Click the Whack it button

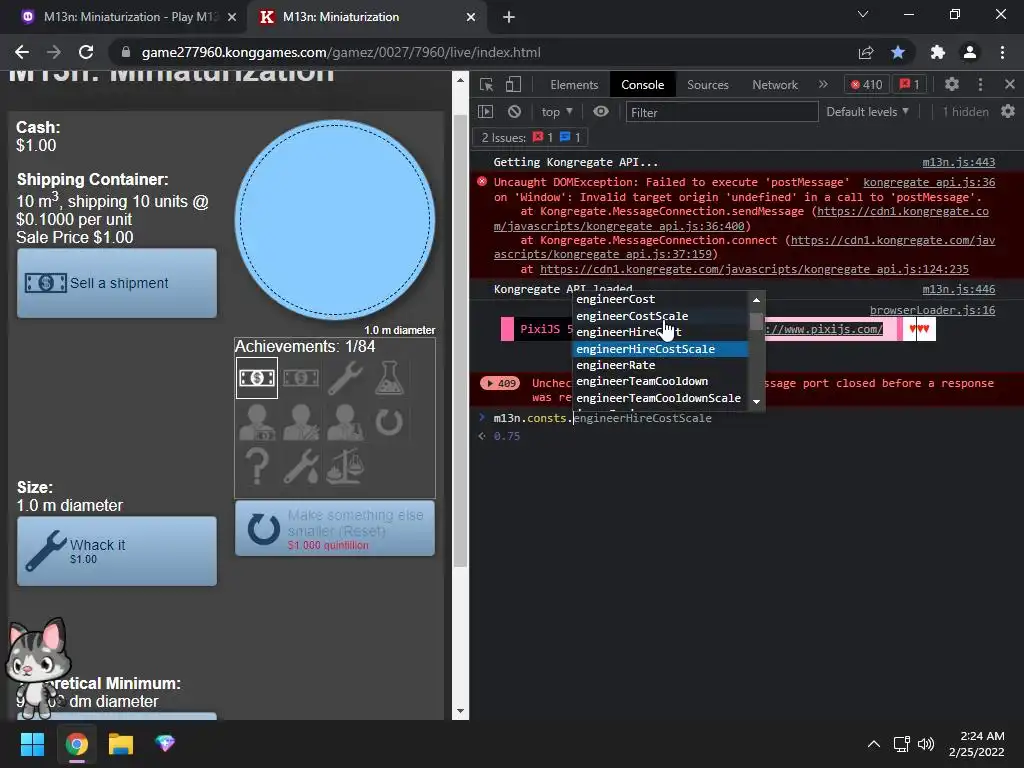(117, 551)
